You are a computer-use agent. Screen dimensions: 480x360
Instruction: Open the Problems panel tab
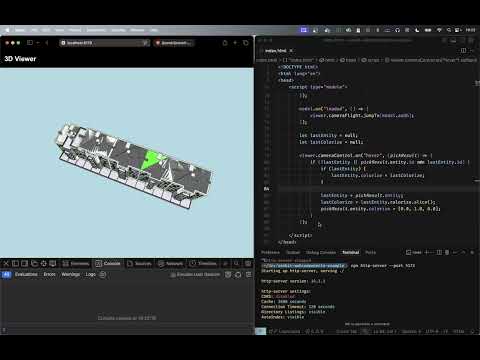point(270,252)
